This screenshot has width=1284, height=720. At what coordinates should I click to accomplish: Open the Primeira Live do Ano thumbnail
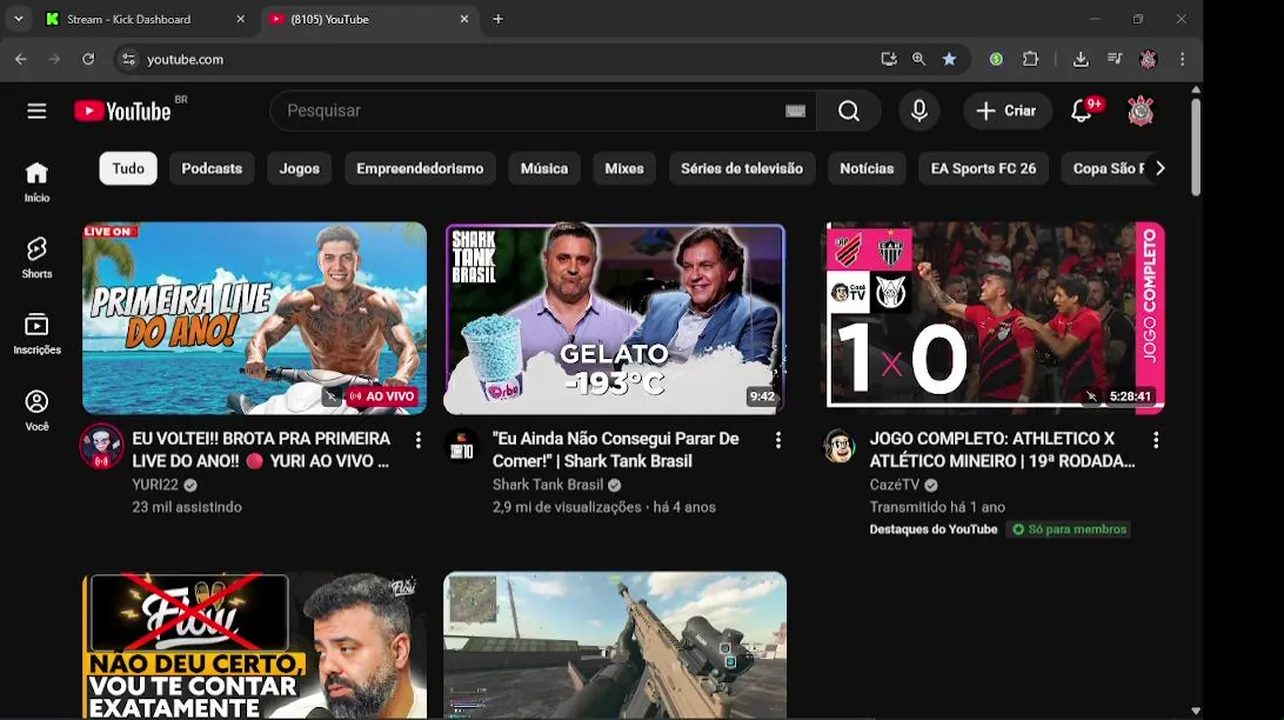[254, 318]
